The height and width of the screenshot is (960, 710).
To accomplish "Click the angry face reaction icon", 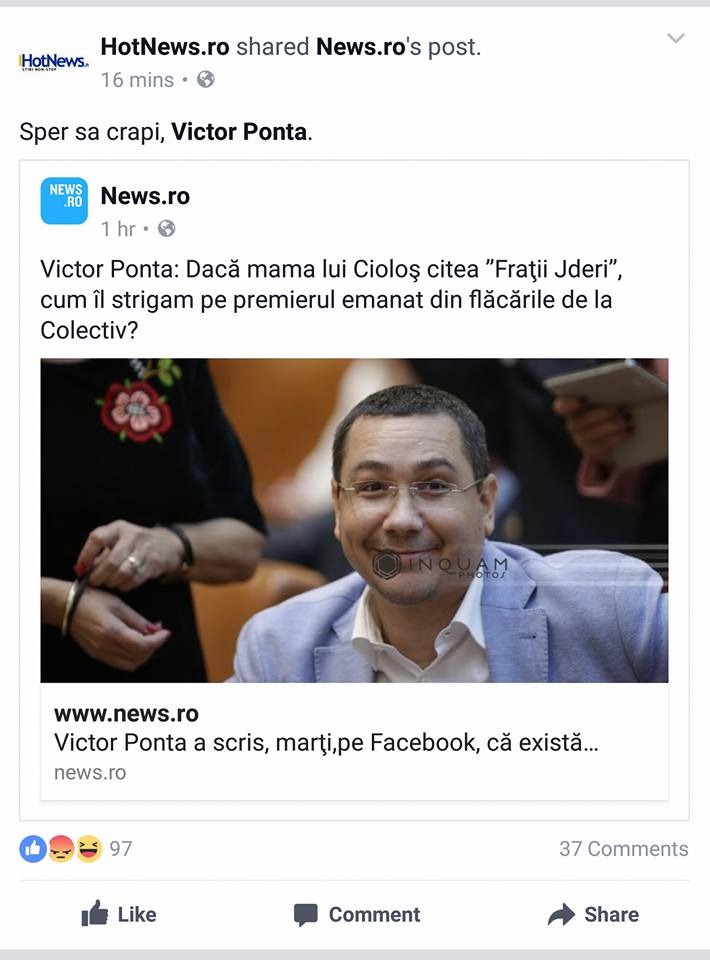I will pyautogui.click(x=61, y=849).
